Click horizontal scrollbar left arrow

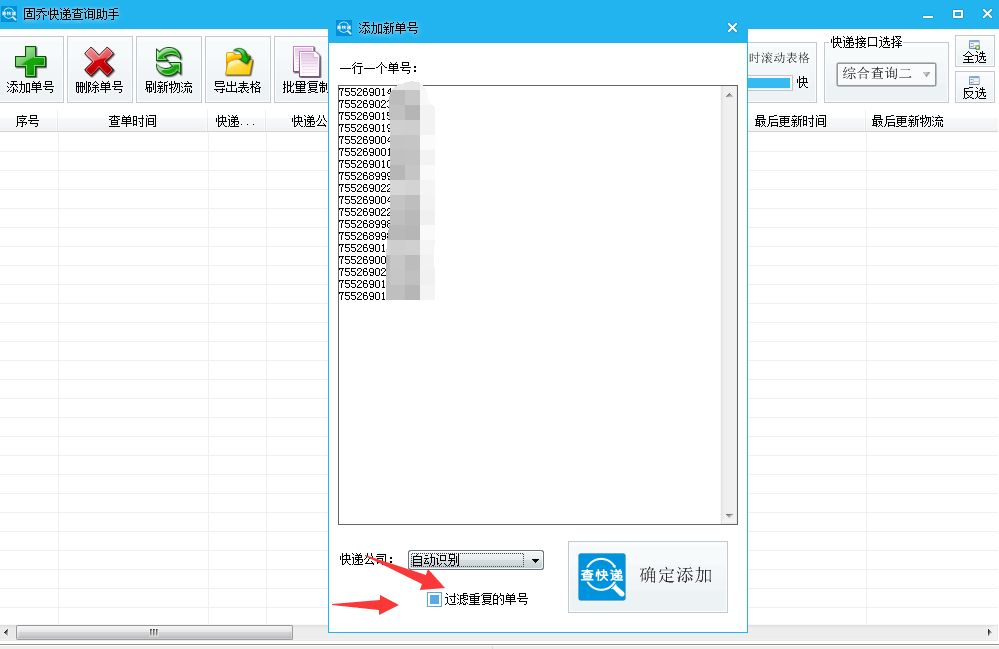coord(6,632)
